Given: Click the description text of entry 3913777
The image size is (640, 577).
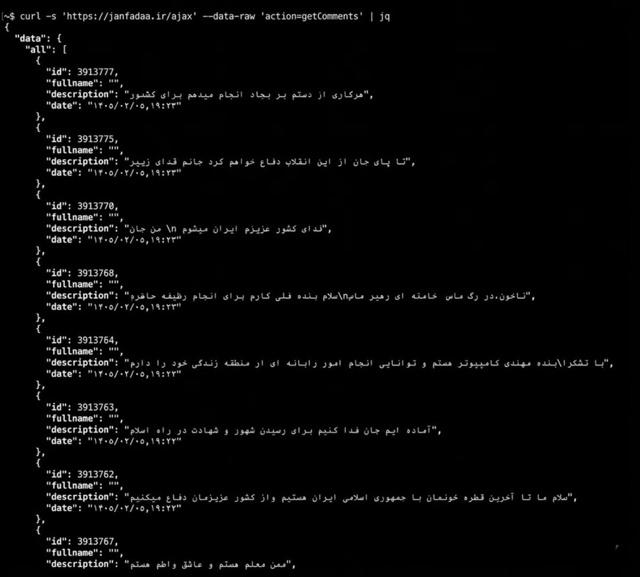Looking at the screenshot, I should tap(246, 95).
